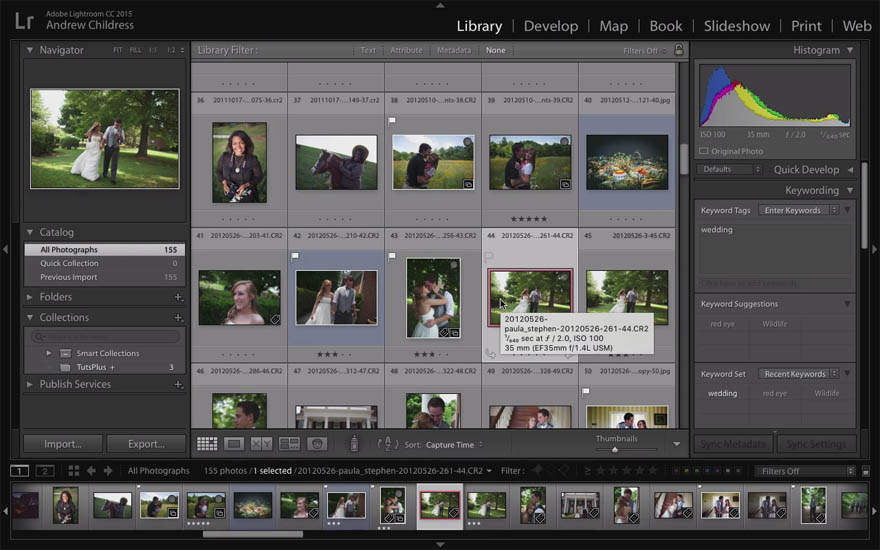This screenshot has height=550, width=880.
Task: Expand the Smart Collections set
Action: pyautogui.click(x=49, y=353)
